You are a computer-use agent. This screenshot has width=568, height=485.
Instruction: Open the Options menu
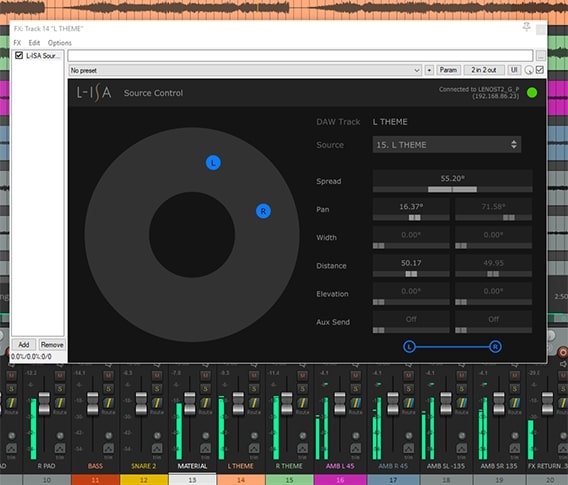(60, 43)
